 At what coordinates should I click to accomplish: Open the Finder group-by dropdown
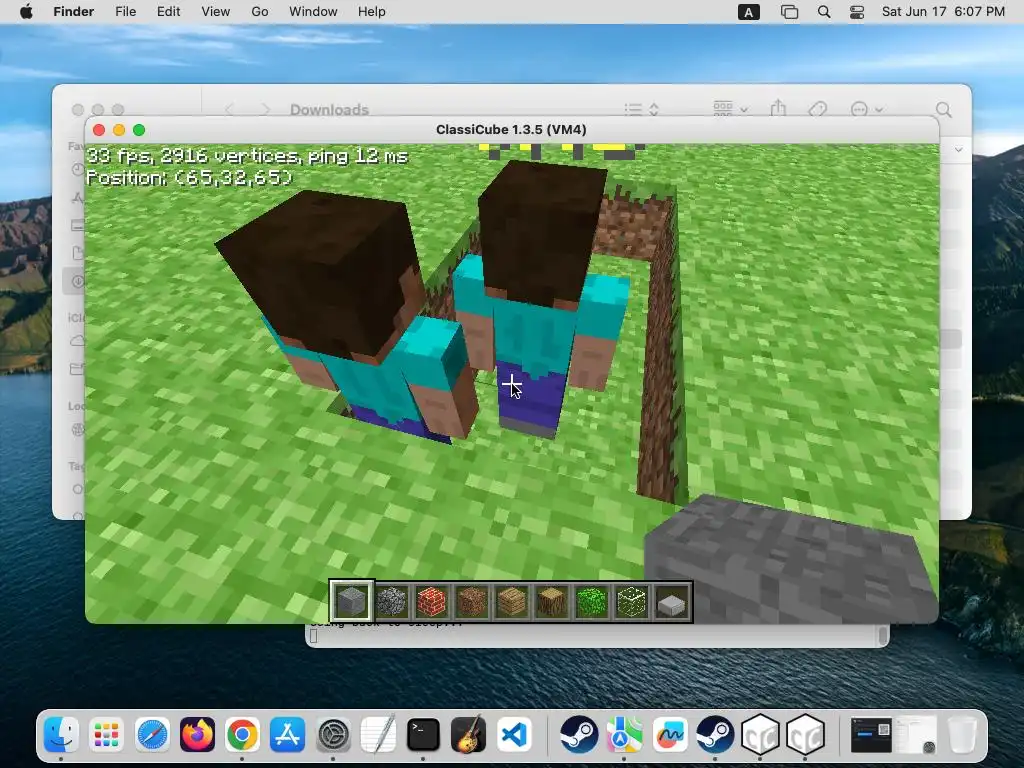(730, 108)
